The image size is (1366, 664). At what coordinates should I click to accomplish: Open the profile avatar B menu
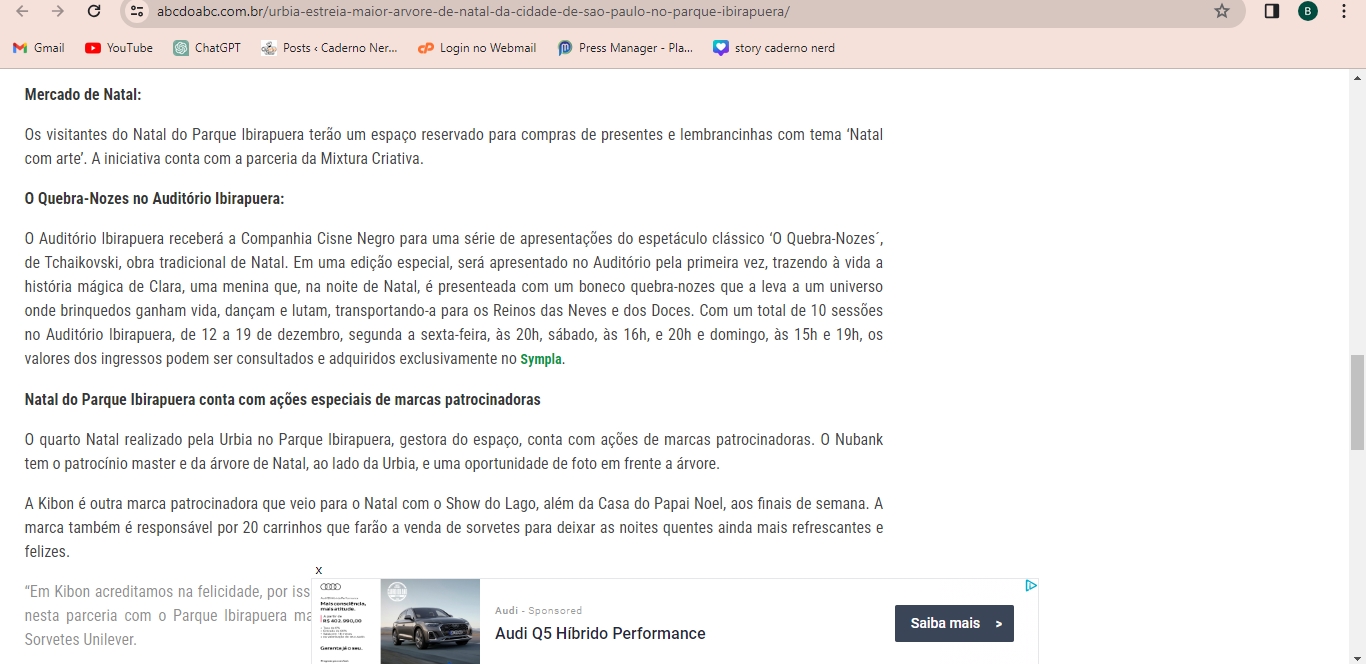point(1307,11)
